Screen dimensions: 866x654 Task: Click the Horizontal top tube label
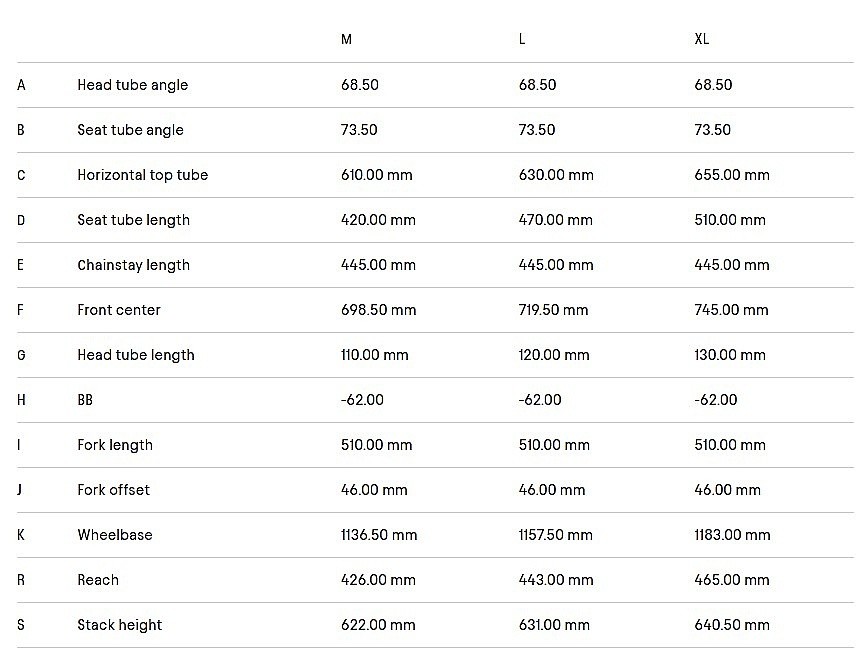pyautogui.click(x=142, y=175)
